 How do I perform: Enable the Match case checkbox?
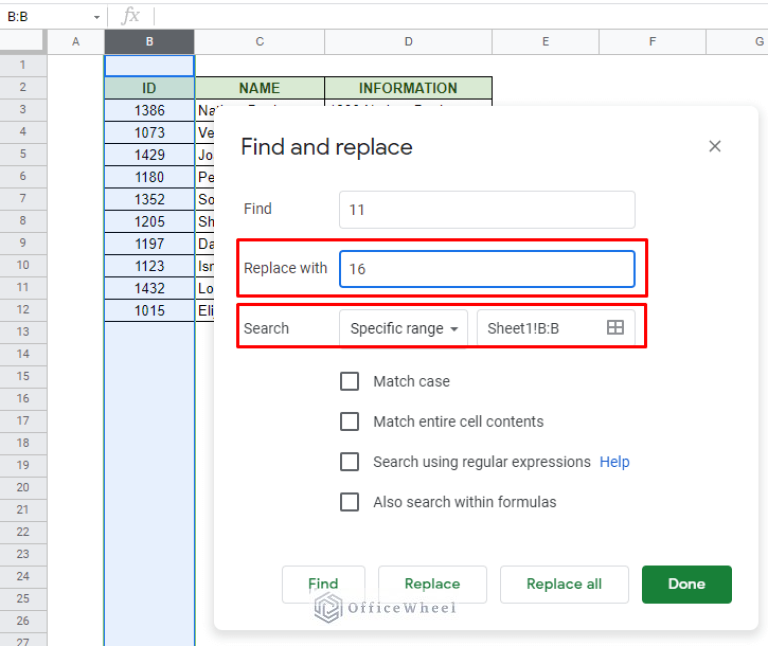(x=349, y=381)
